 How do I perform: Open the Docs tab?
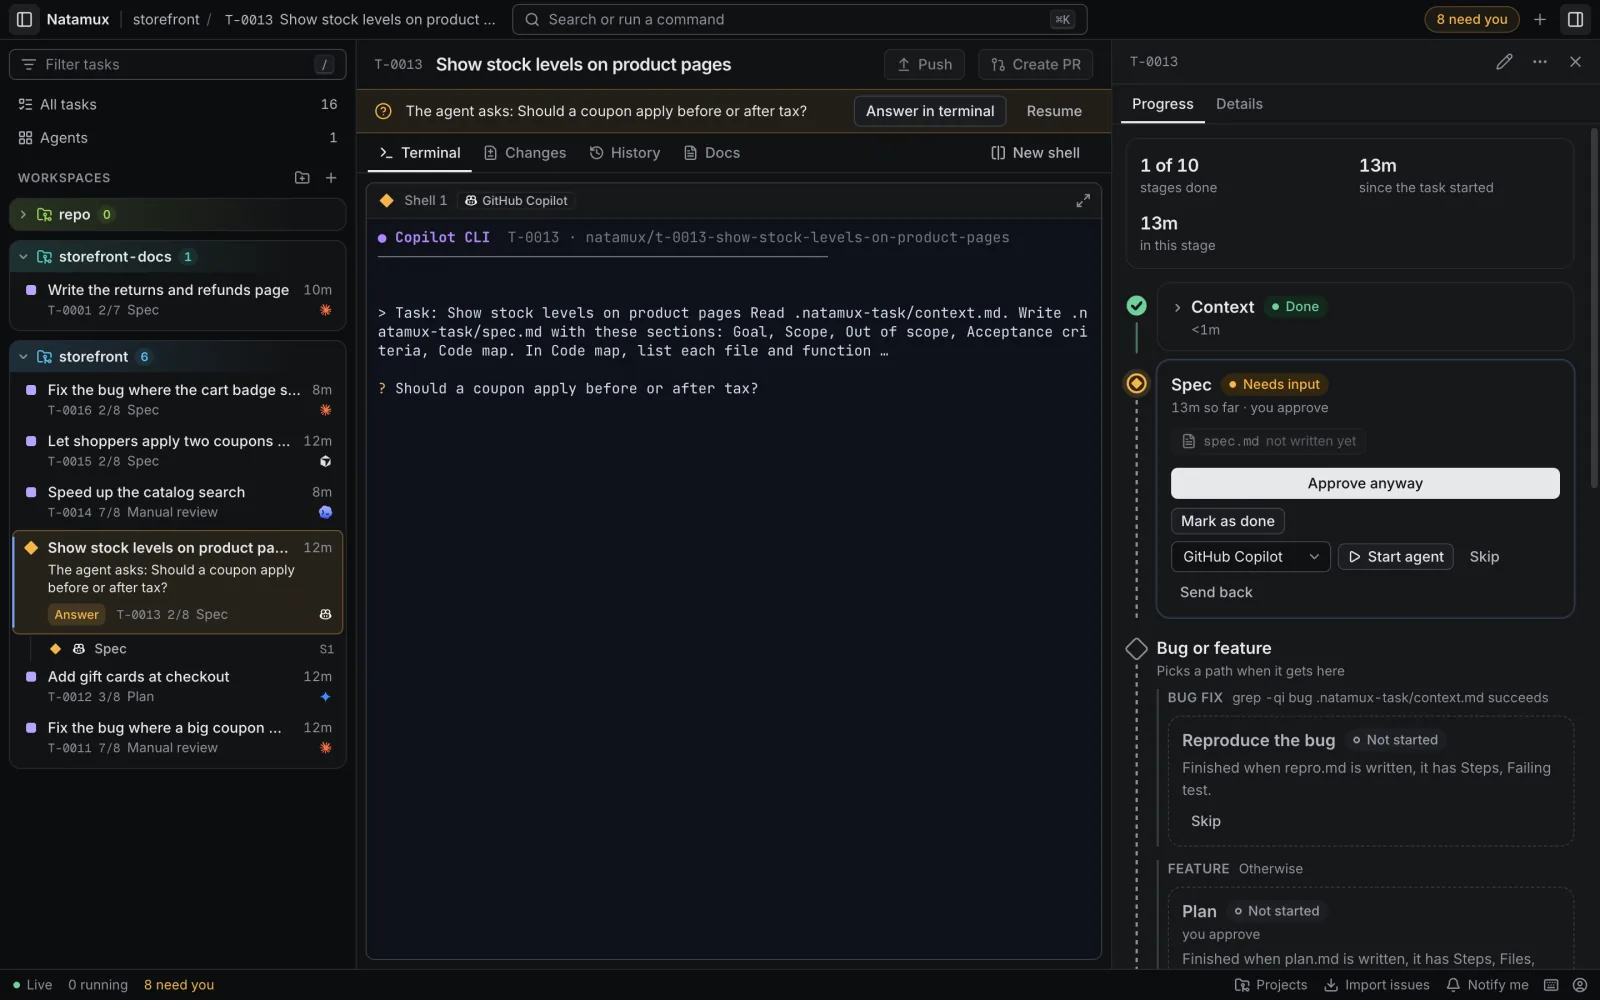pos(712,153)
